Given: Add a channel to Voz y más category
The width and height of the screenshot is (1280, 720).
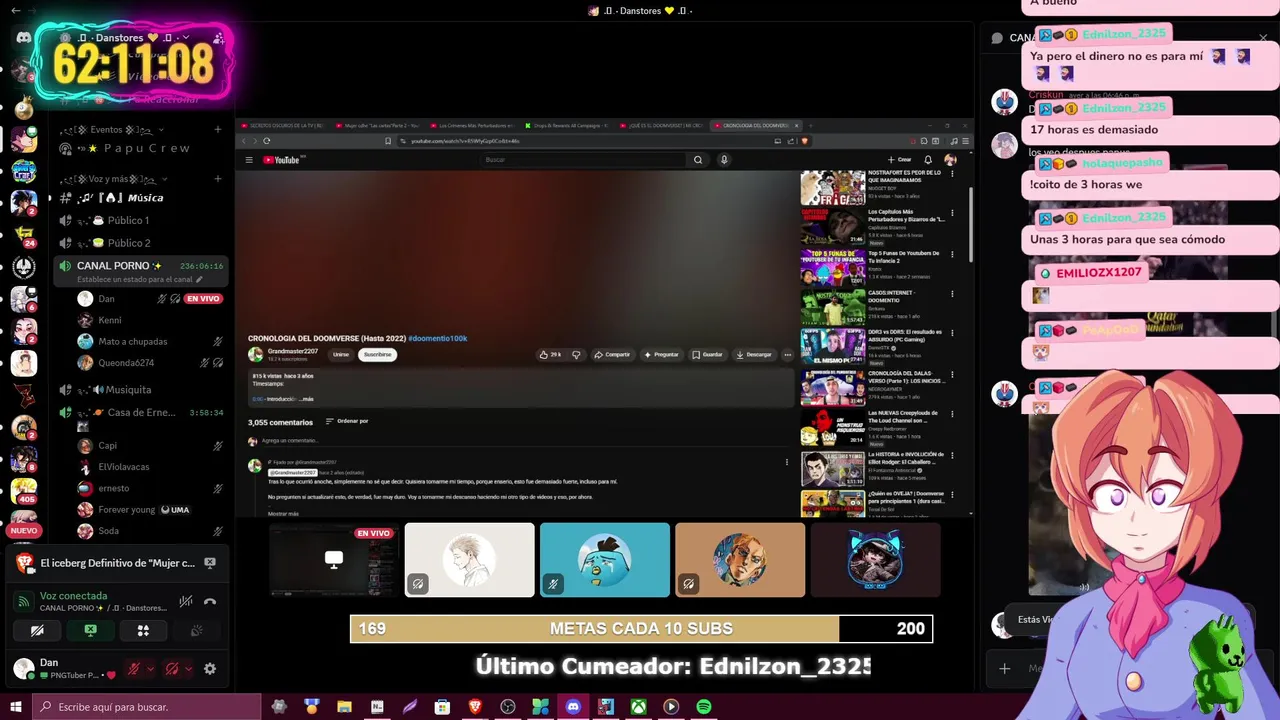Looking at the screenshot, I should (x=217, y=179).
